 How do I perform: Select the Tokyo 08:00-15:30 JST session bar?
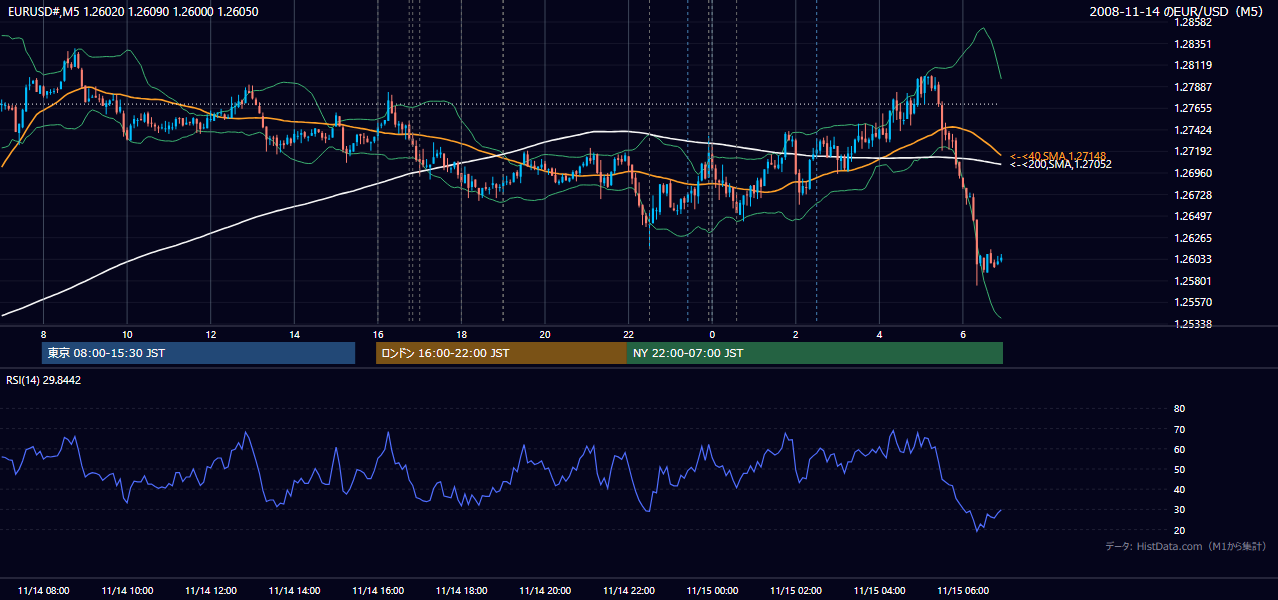199,353
